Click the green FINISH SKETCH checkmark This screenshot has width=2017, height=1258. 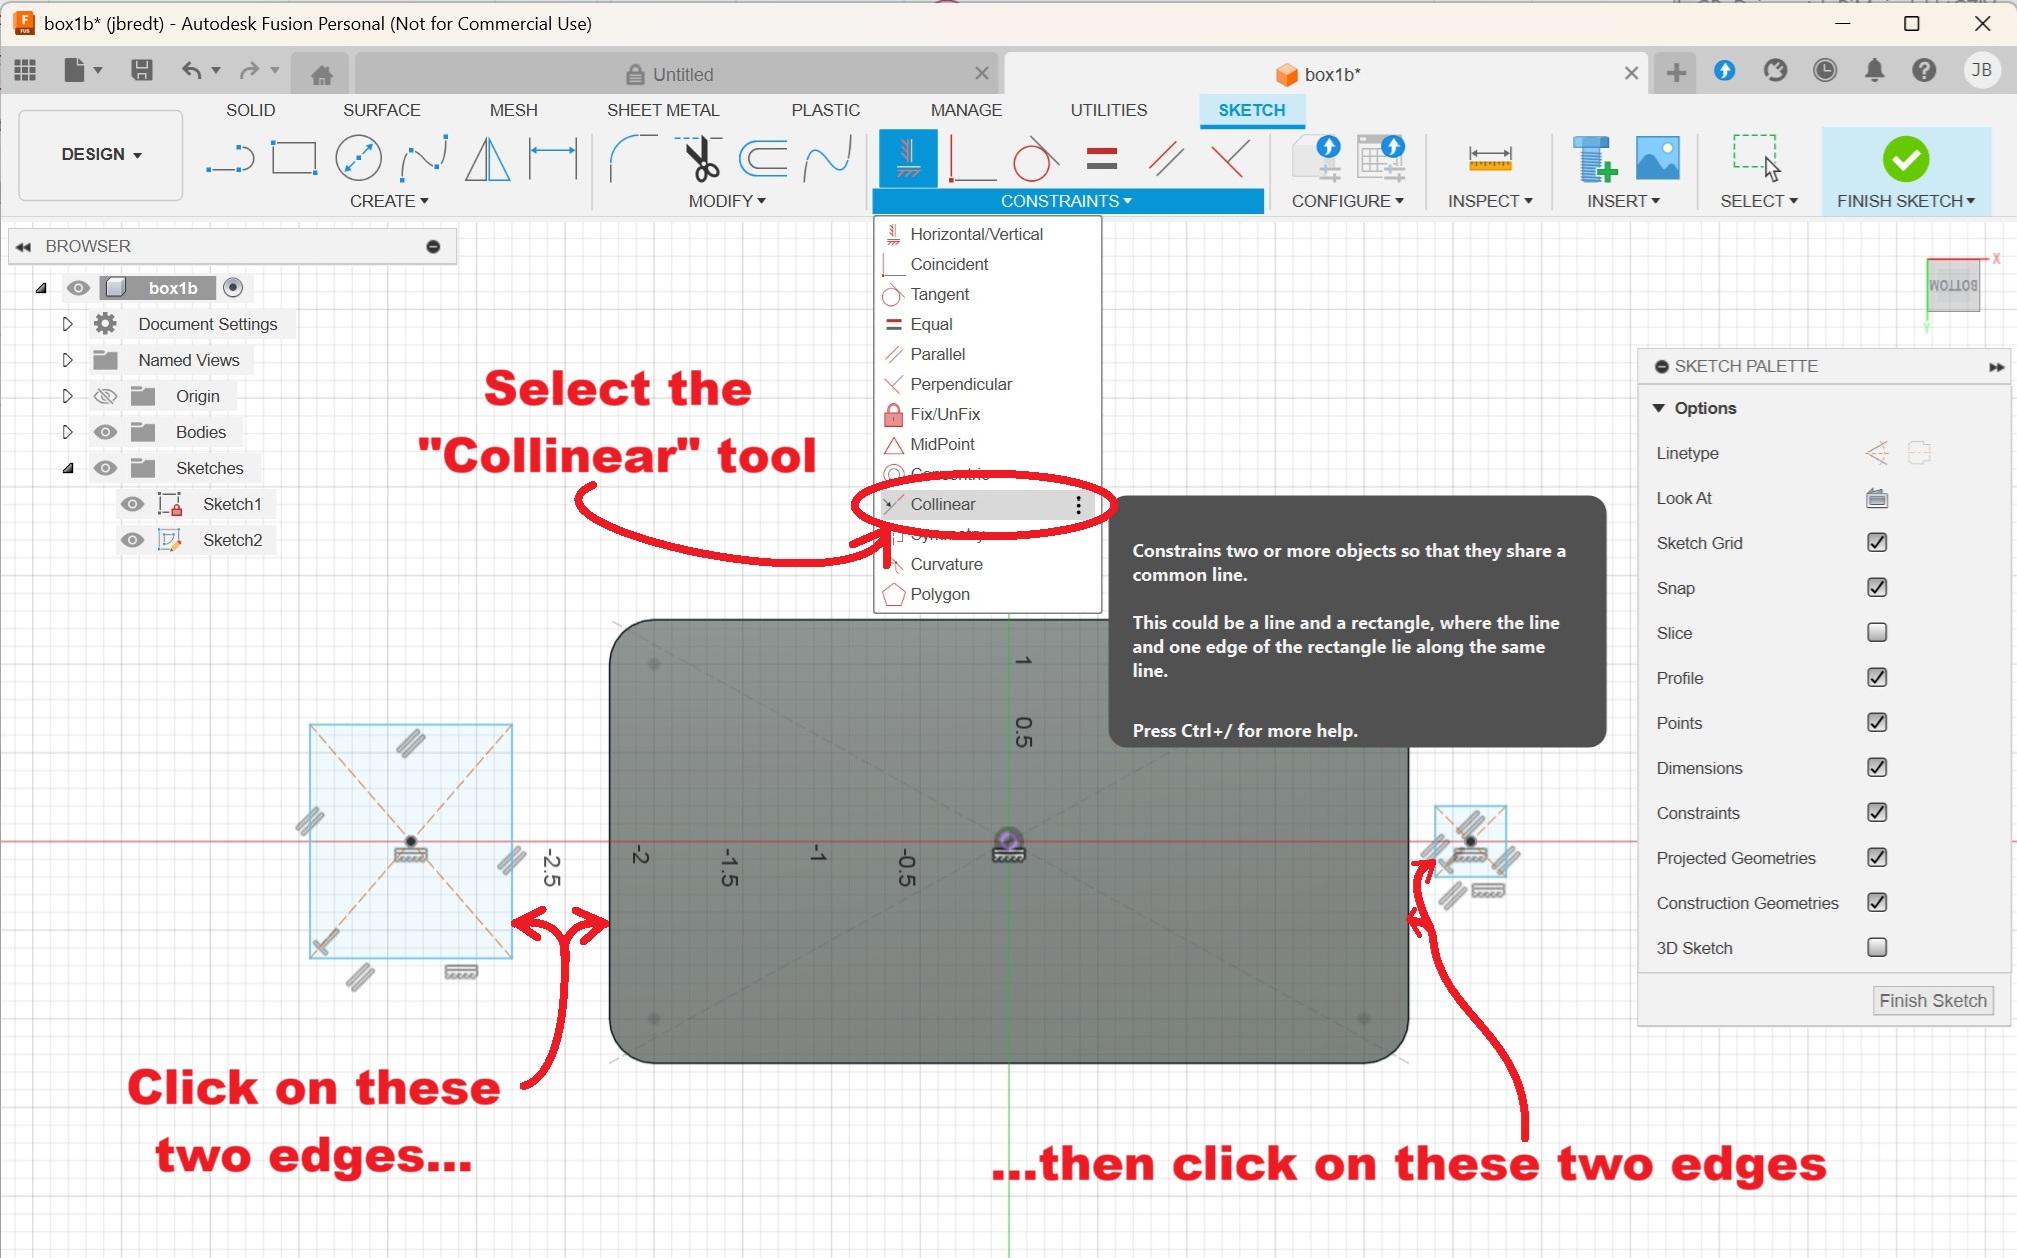[x=1905, y=158]
